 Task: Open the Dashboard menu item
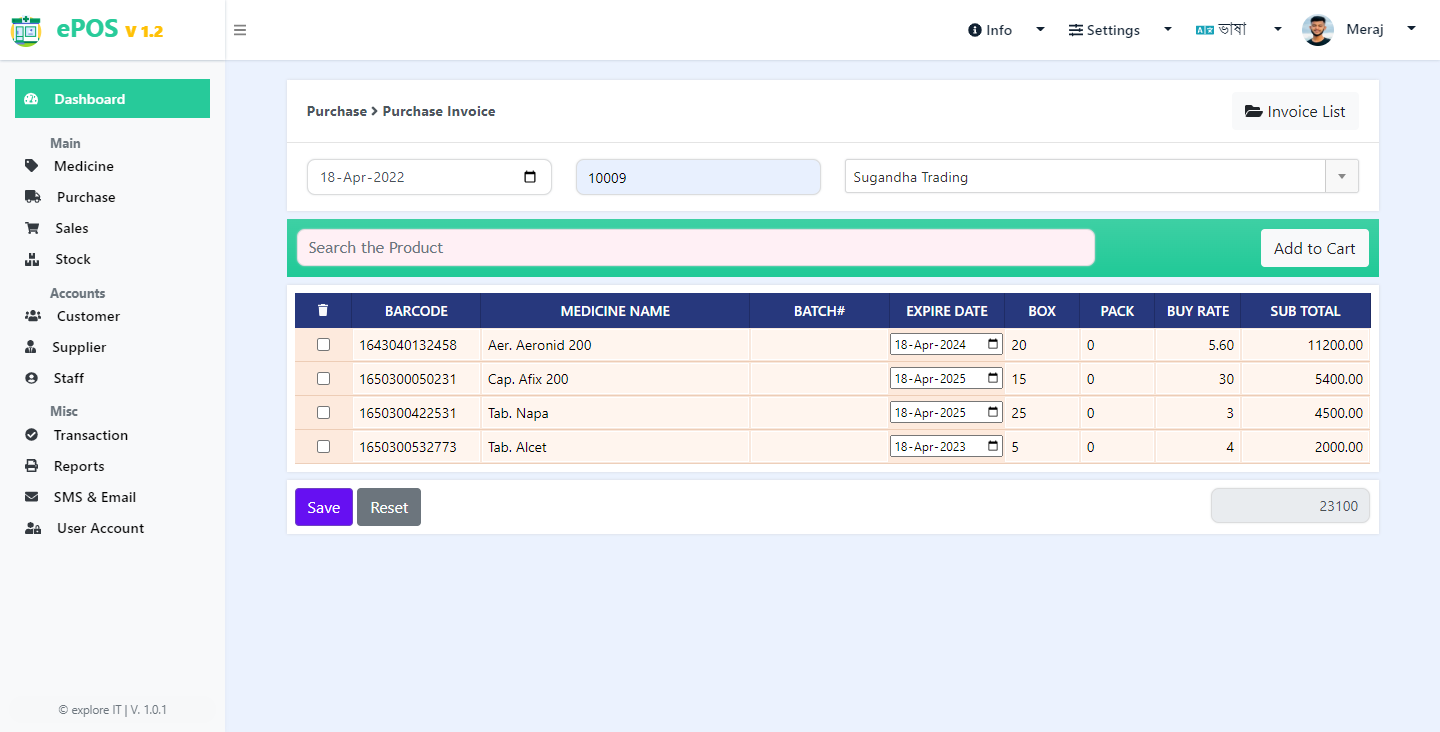[112, 99]
